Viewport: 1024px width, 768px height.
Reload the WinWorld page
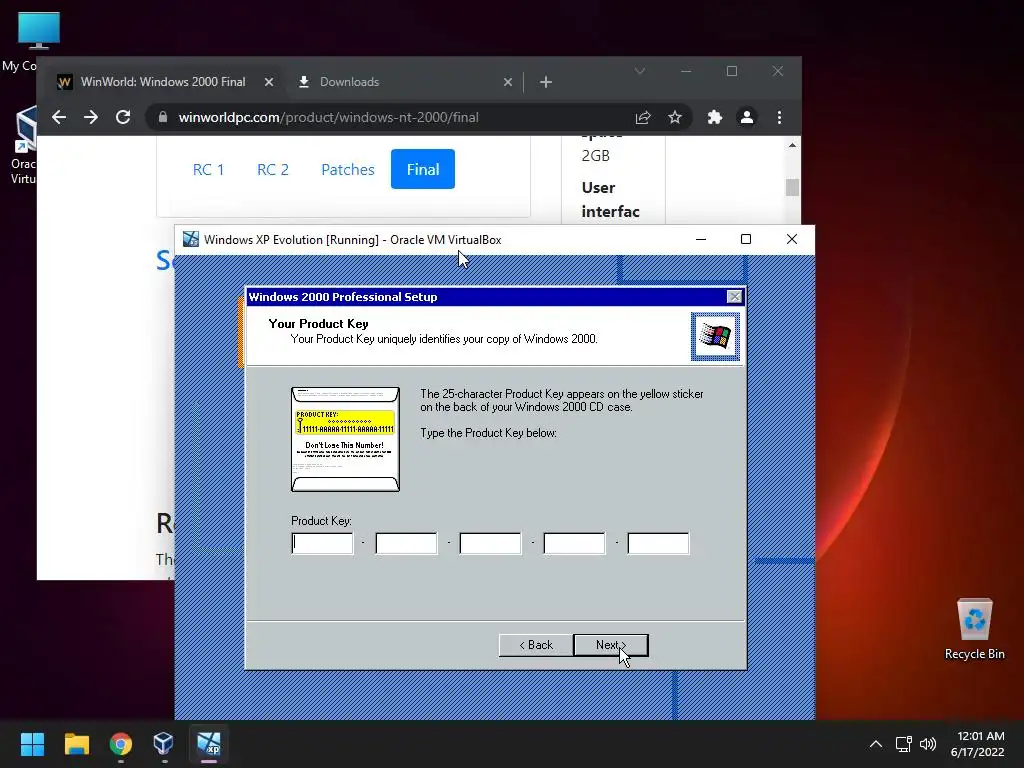pos(123,117)
